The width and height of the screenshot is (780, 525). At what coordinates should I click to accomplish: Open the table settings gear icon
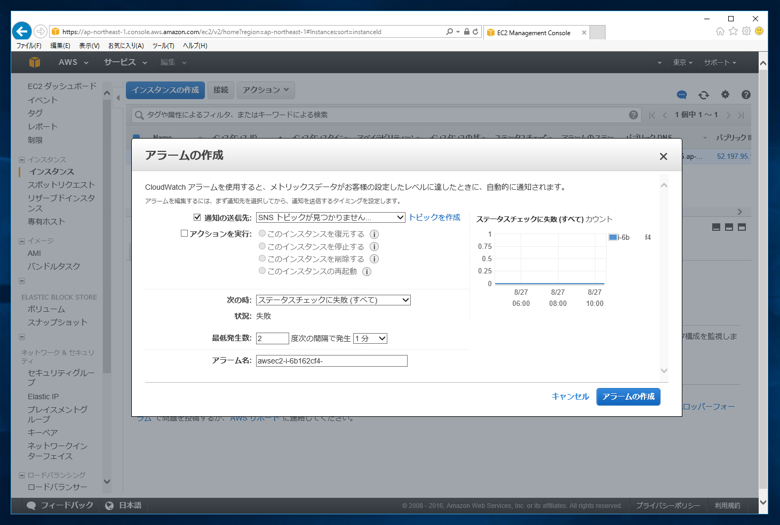[x=725, y=94]
